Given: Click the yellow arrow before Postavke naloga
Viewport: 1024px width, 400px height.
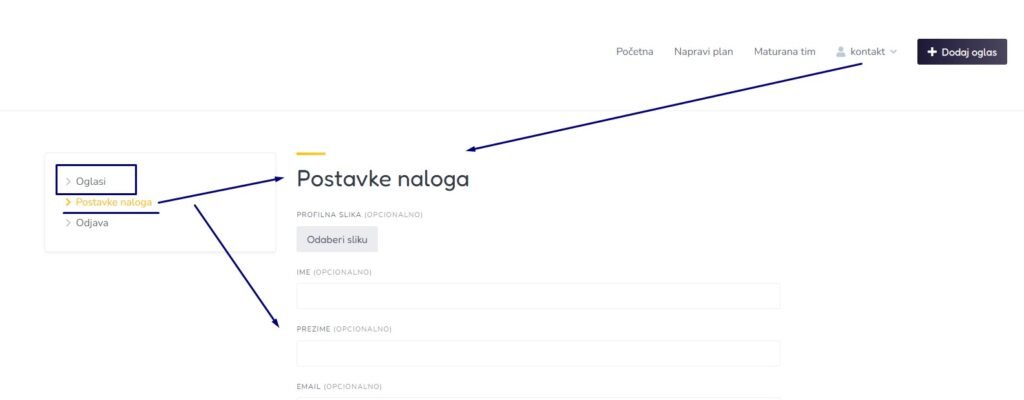Looking at the screenshot, I should pos(68,202).
